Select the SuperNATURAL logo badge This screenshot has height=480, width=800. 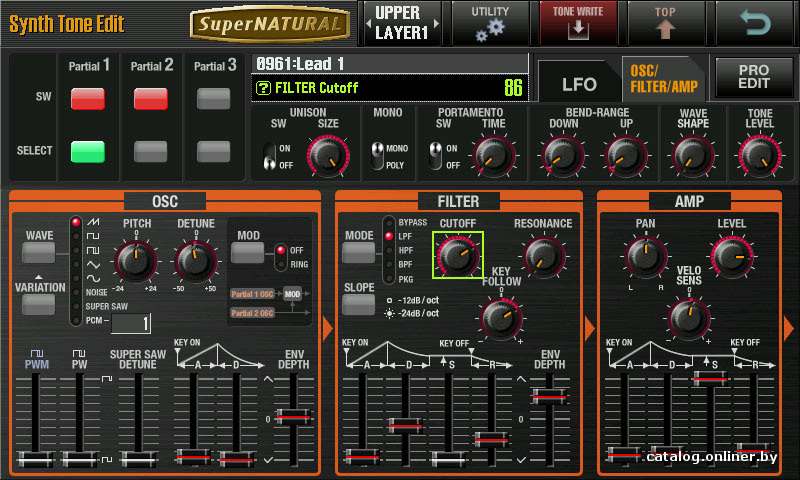click(270, 24)
